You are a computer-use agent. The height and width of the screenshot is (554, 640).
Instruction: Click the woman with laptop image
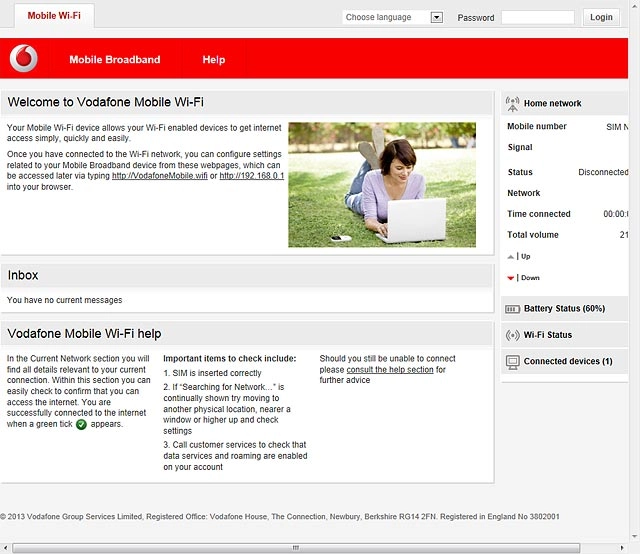[382, 185]
